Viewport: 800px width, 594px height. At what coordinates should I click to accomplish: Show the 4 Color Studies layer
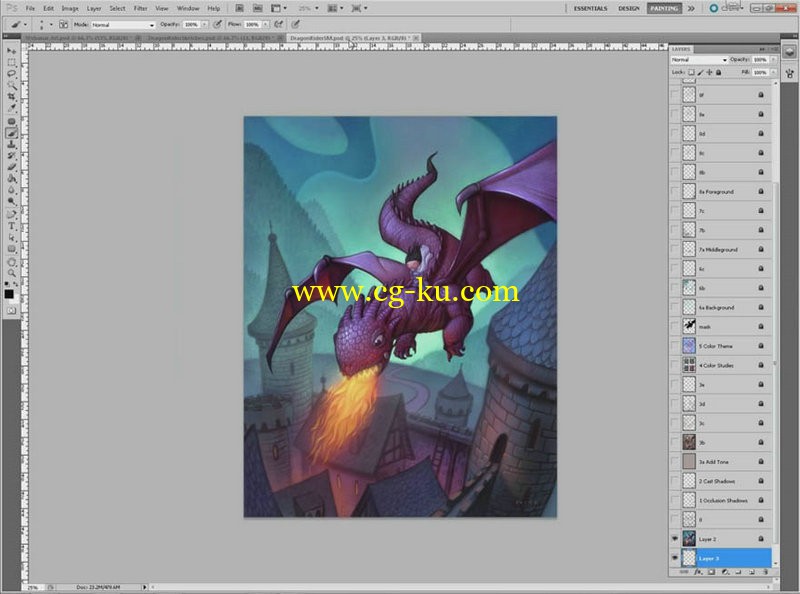pos(674,365)
